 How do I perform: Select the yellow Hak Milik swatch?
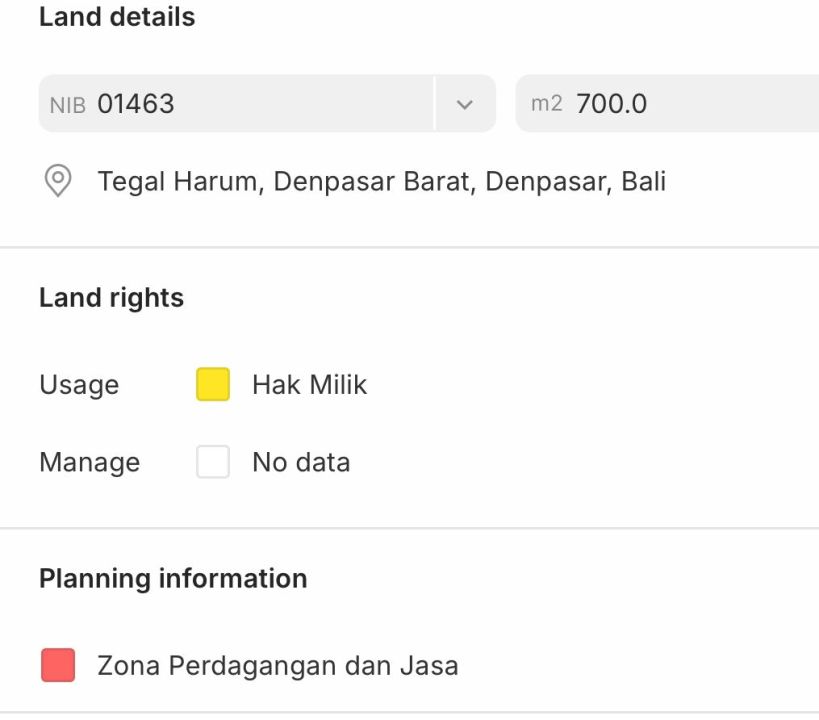[x=213, y=385]
